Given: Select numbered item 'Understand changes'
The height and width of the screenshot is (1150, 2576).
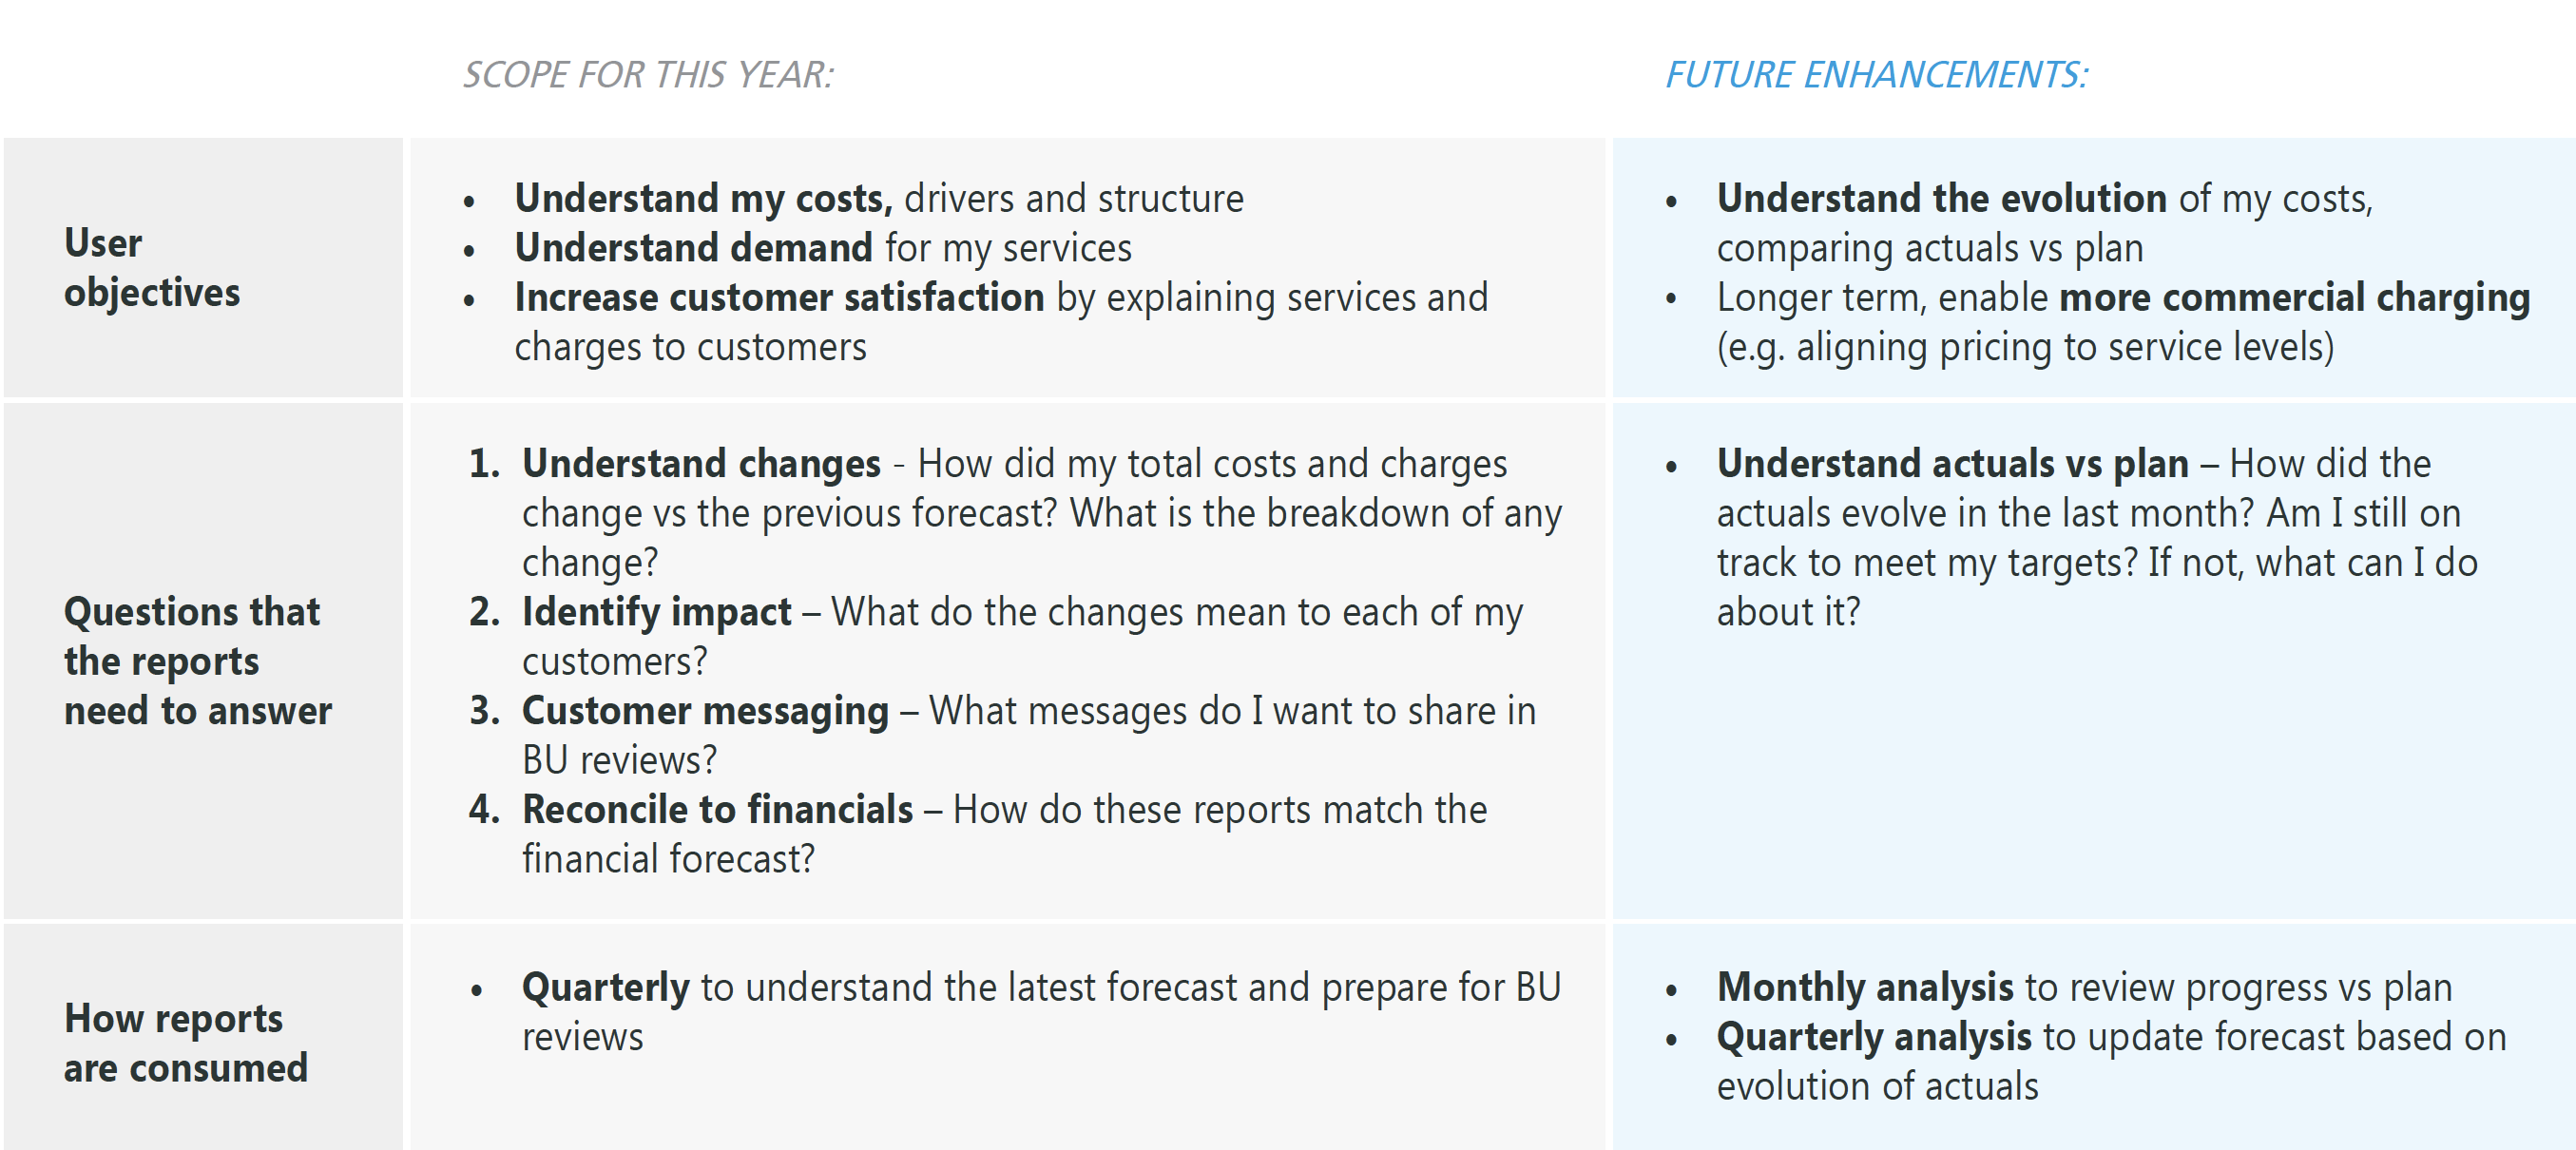Looking at the screenshot, I should click(x=701, y=464).
